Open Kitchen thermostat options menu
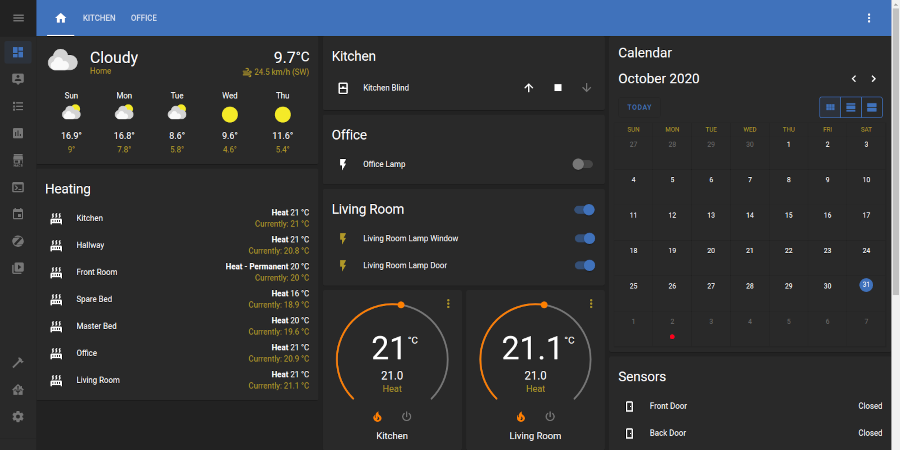This screenshot has width=900, height=450. pyautogui.click(x=448, y=304)
